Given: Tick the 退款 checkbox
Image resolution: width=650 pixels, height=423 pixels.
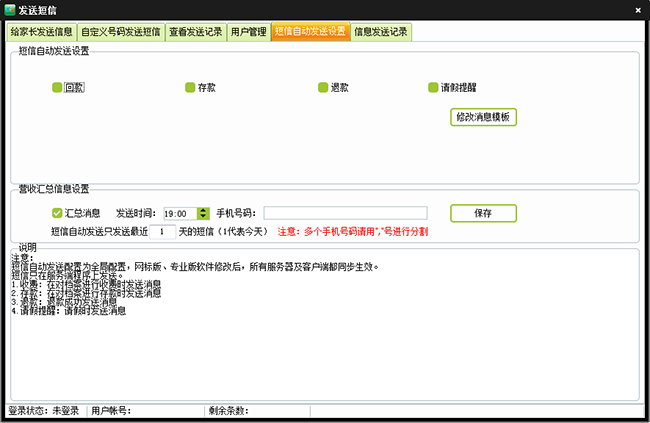Looking at the screenshot, I should coord(323,88).
